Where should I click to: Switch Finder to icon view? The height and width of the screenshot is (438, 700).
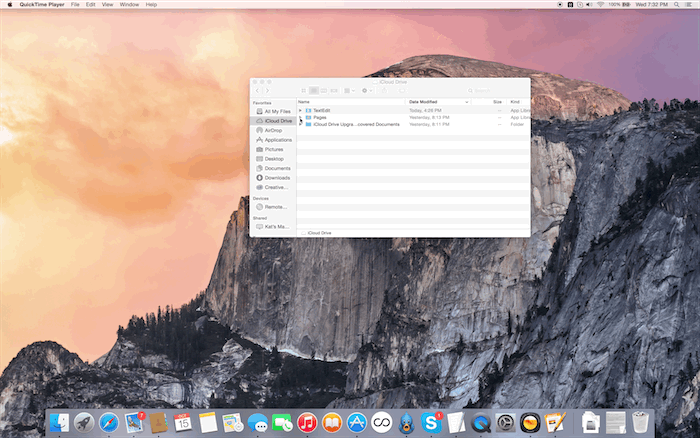(x=303, y=91)
